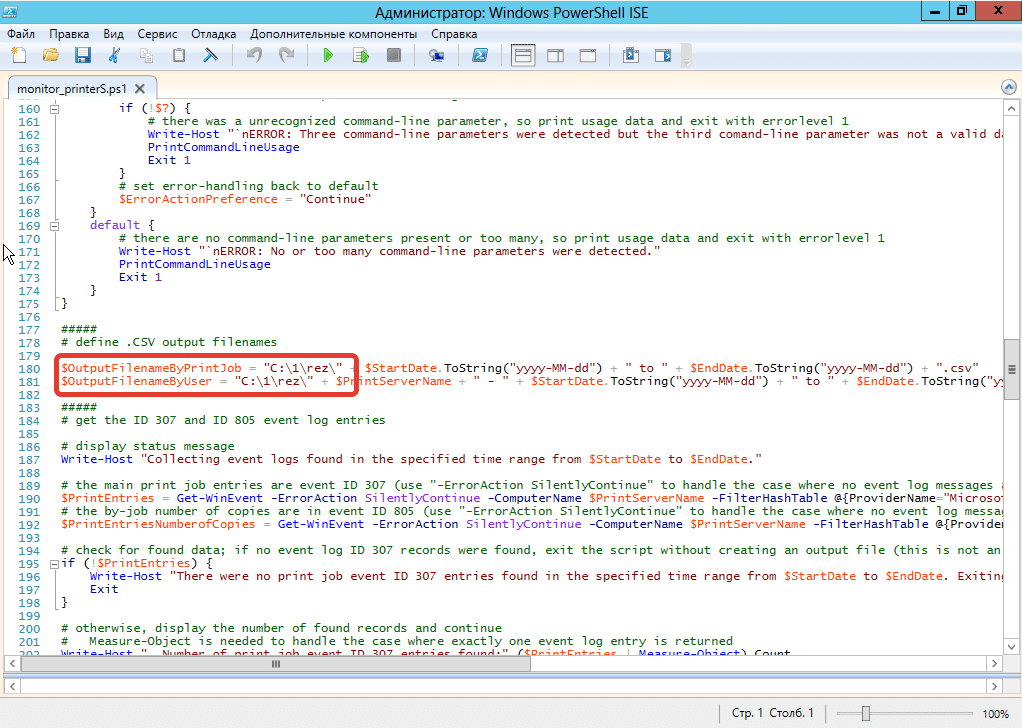The width and height of the screenshot is (1022, 728).
Task: Toggle Show Script Pane Right layout
Action: pos(557,55)
